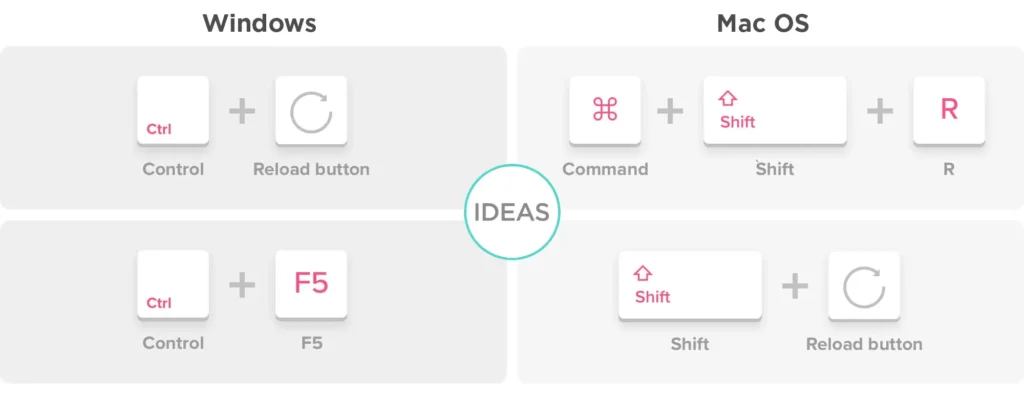Screen dimensions: 1024x399
Task: Click the plus sign between Ctrl and F5
Action: [x=242, y=285]
